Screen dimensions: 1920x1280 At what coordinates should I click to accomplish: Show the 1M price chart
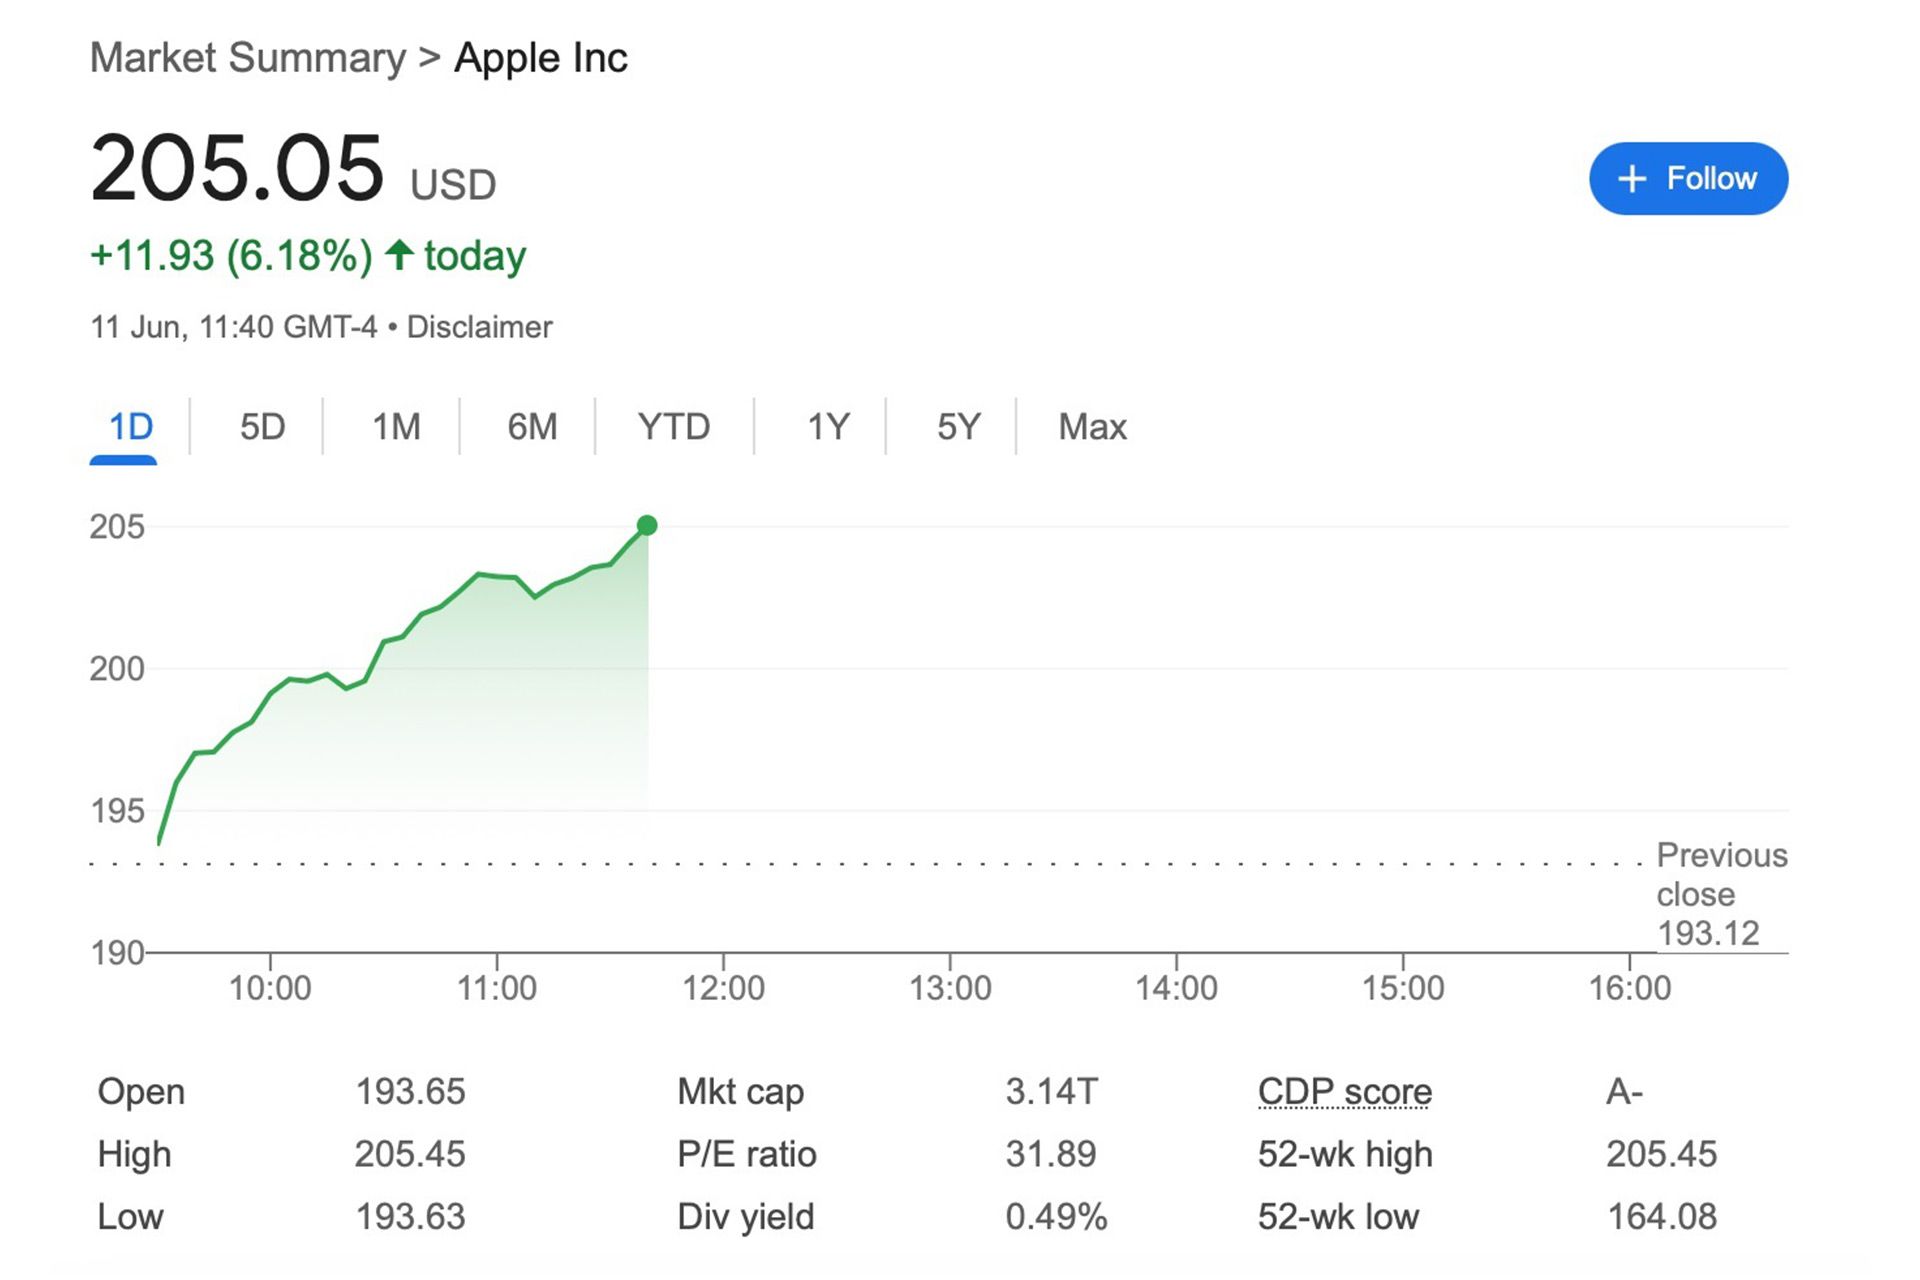tap(396, 427)
